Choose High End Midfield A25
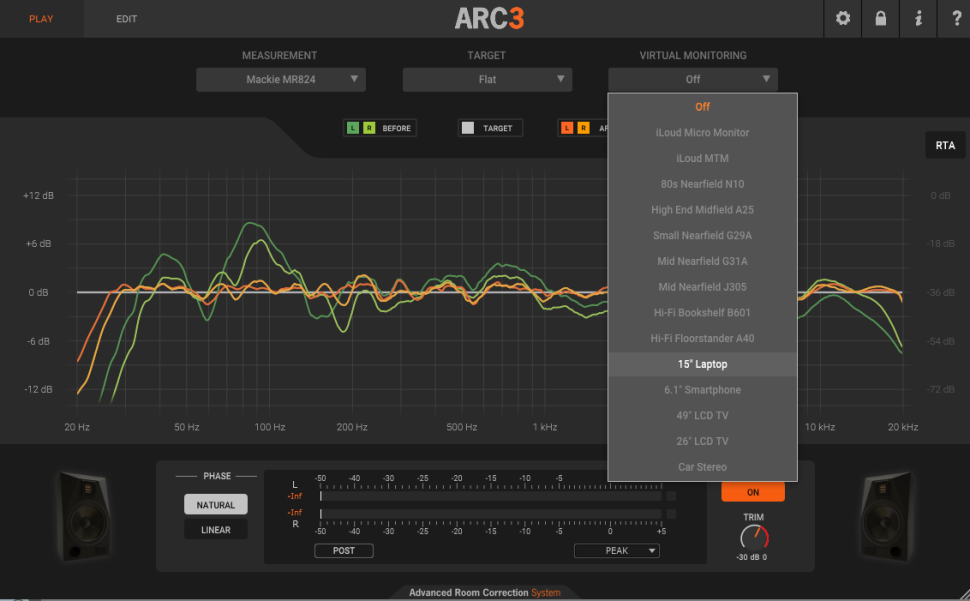This screenshot has height=601, width=970. [702, 210]
